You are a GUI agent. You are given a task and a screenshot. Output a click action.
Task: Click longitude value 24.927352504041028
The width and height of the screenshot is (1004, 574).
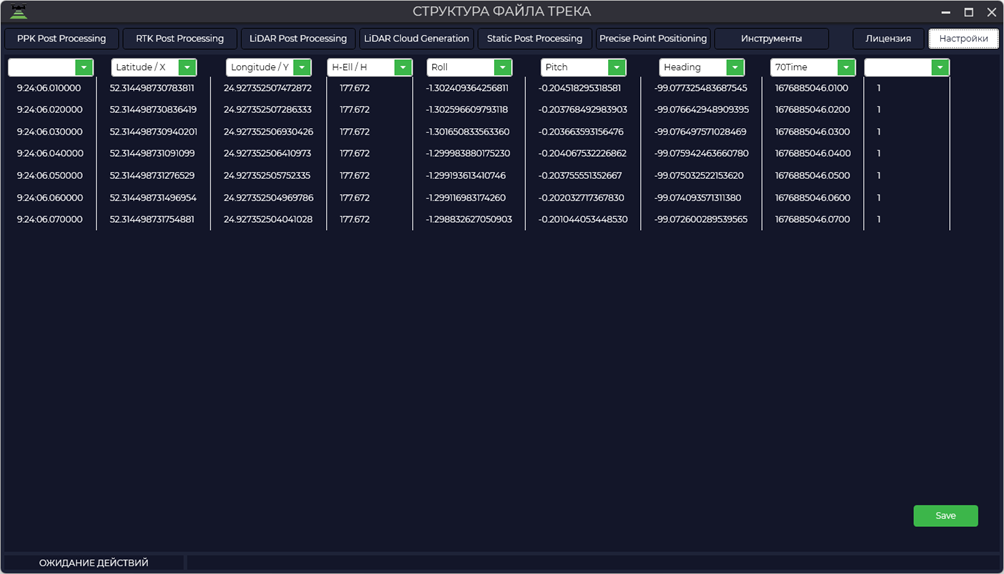[x=268, y=219]
